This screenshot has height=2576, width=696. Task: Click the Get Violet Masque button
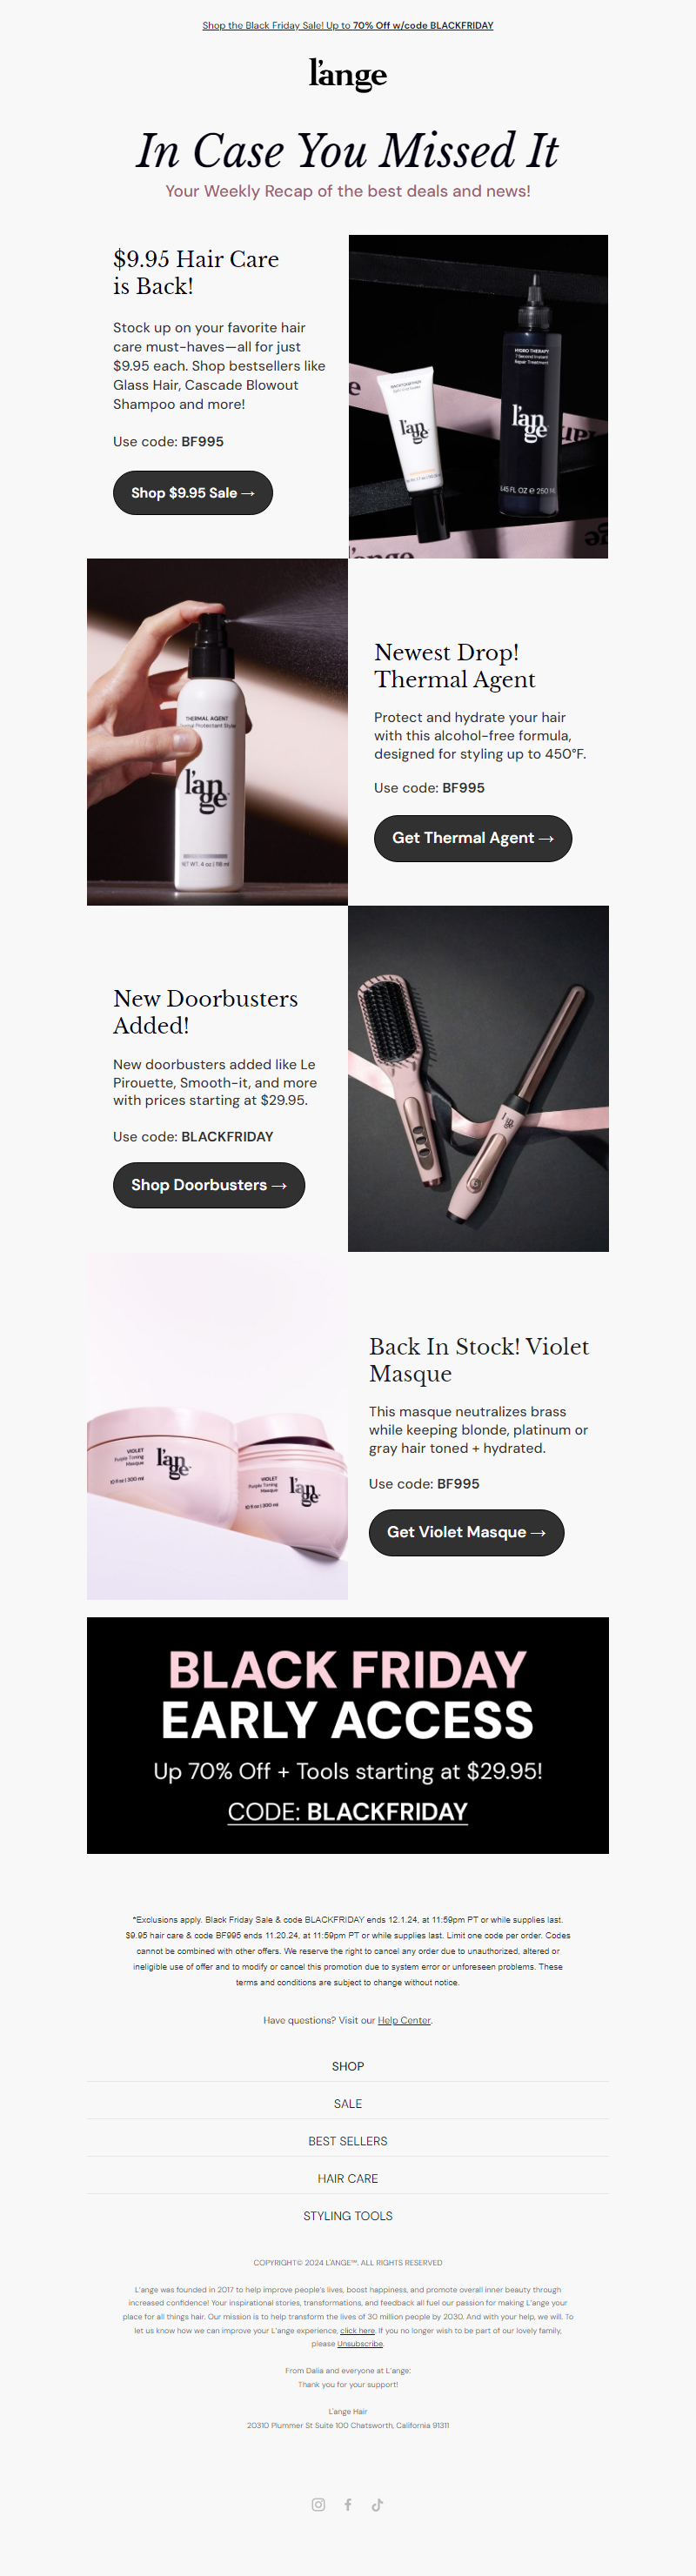pos(466,1532)
